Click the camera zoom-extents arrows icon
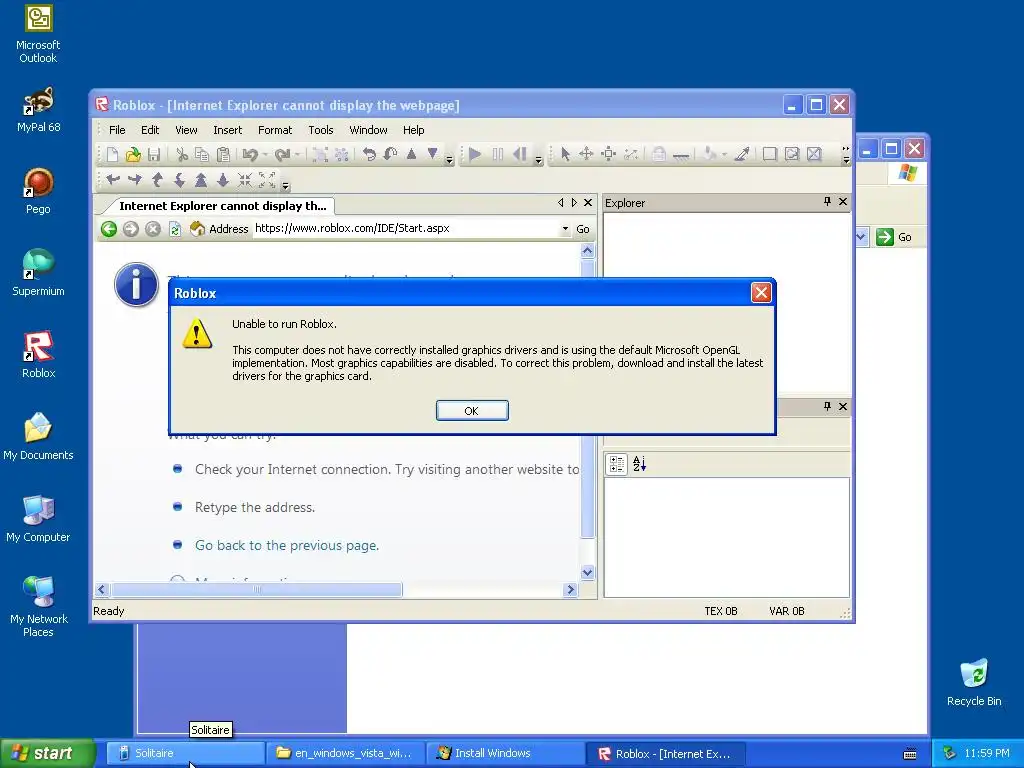 (267, 180)
